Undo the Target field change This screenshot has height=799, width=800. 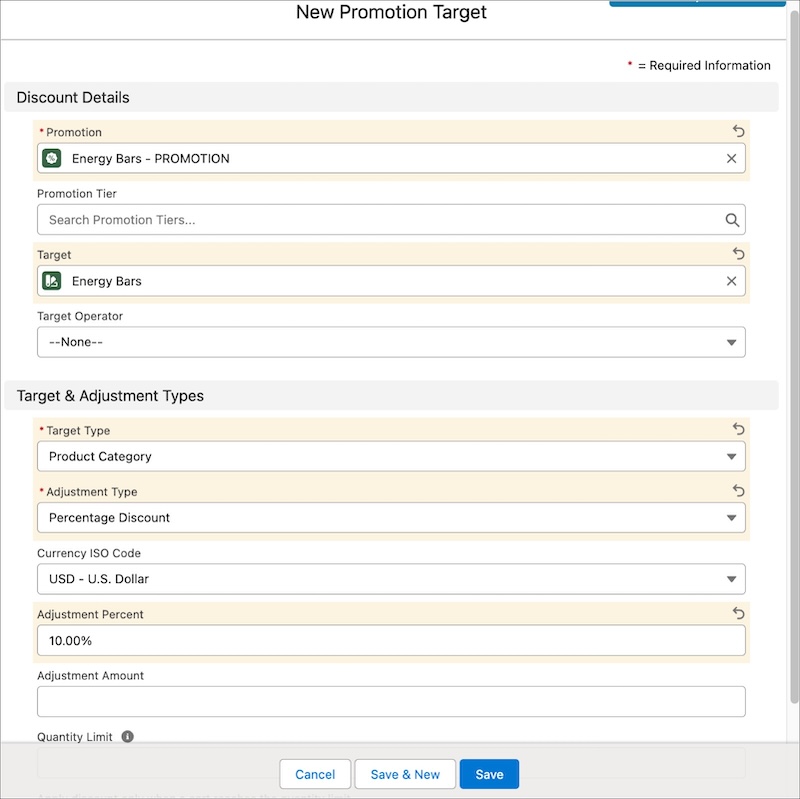pos(738,254)
